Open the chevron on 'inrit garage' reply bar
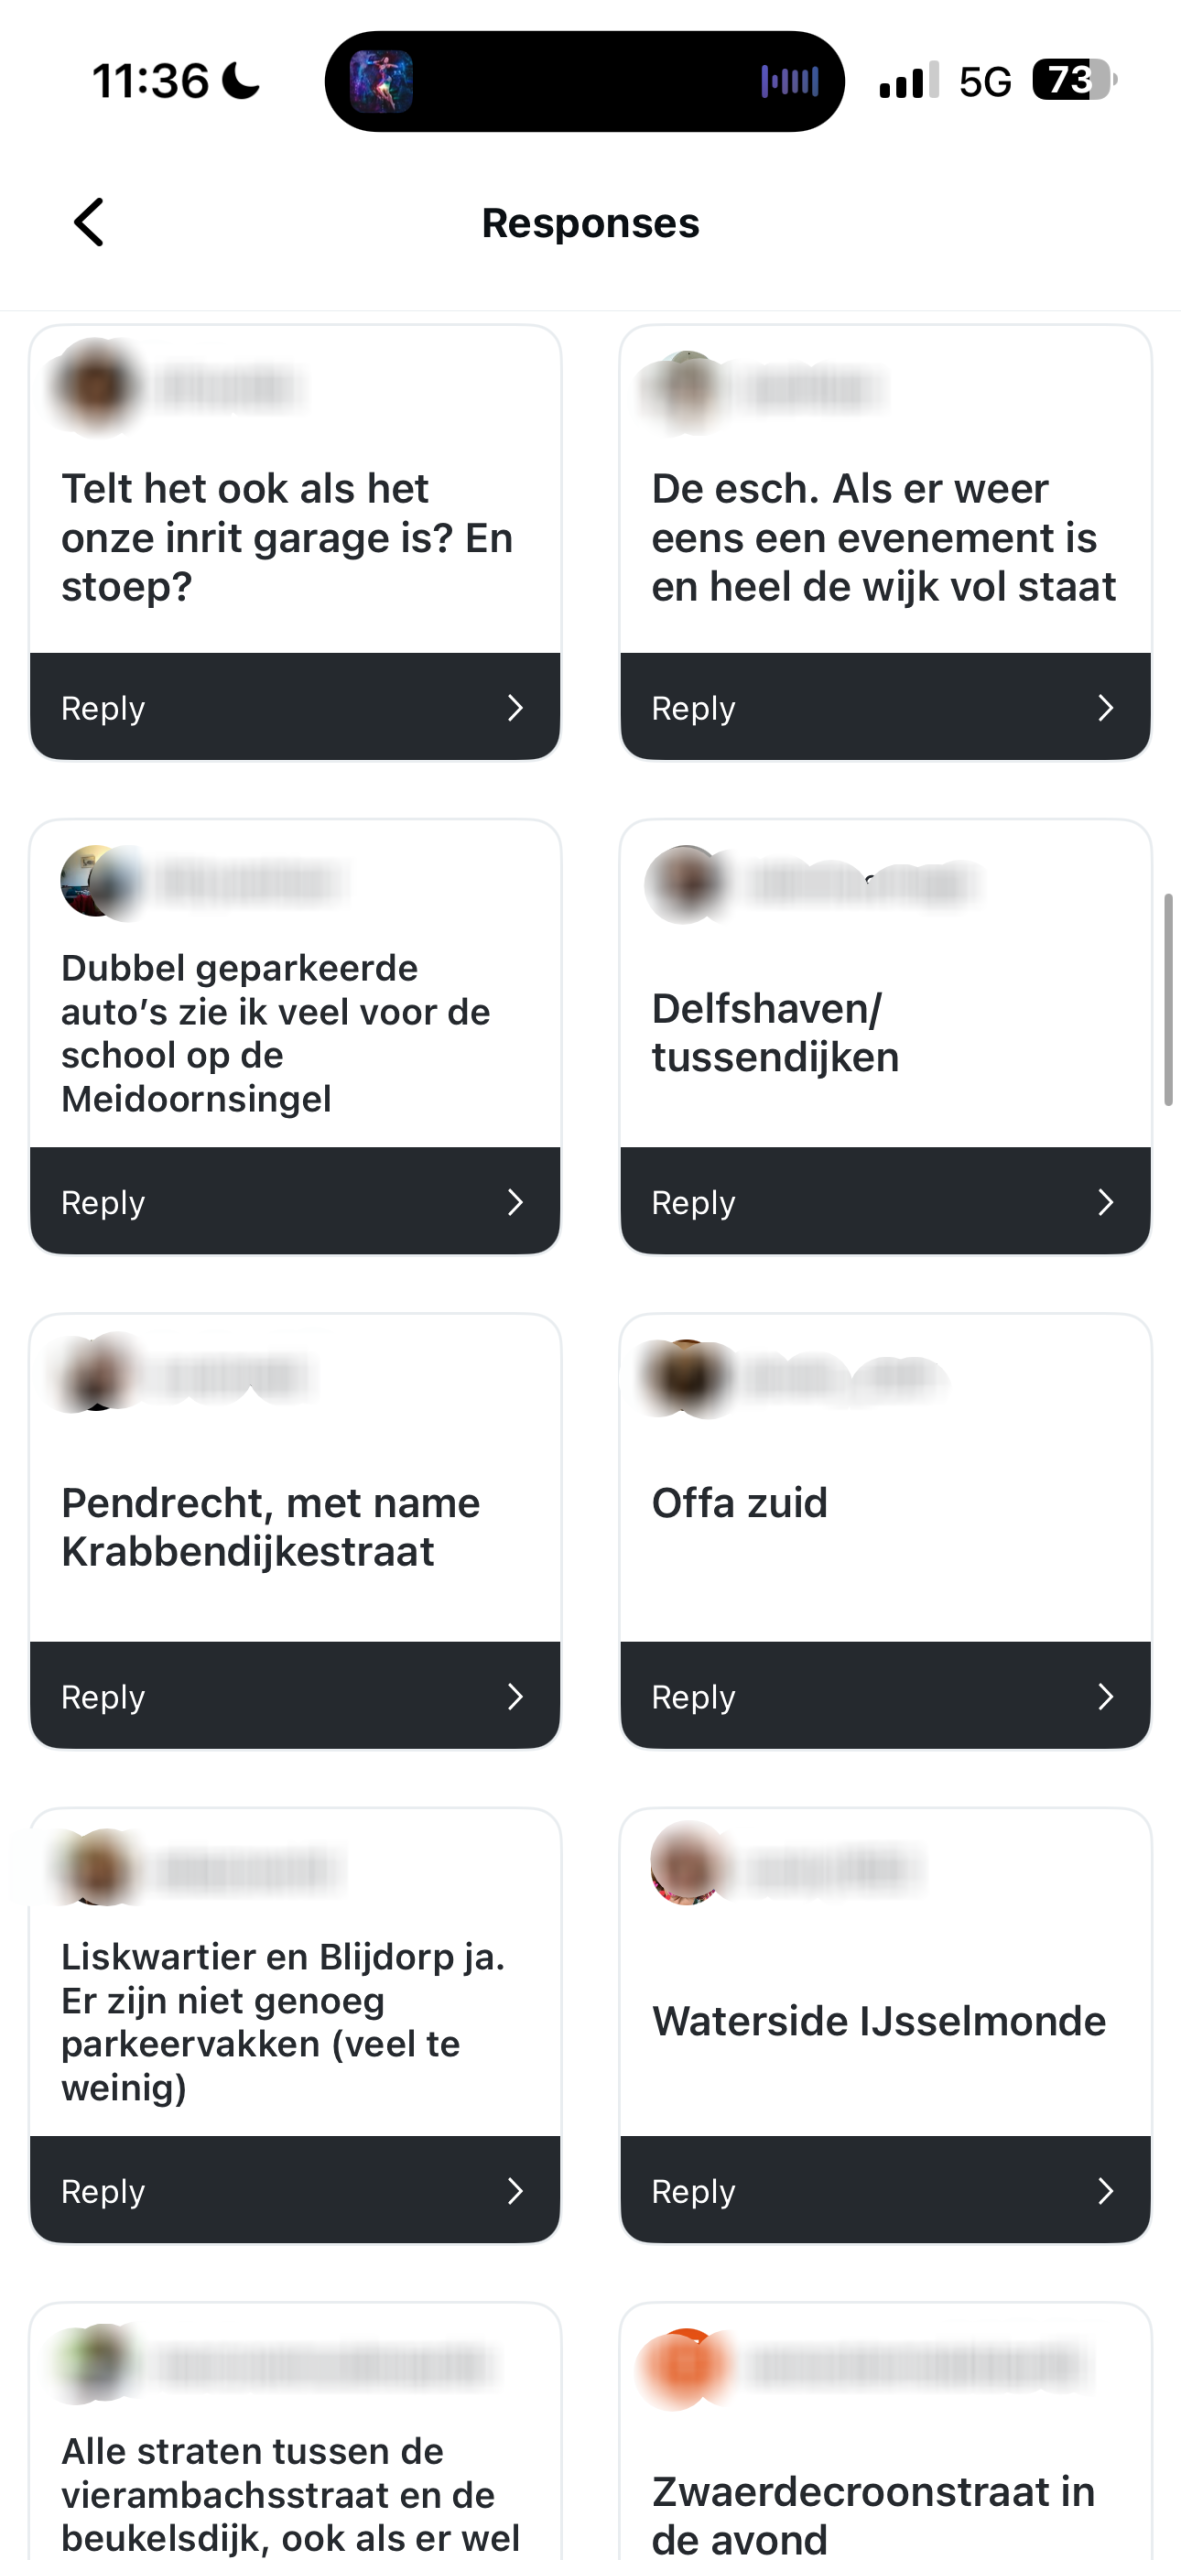This screenshot has height=2560, width=1181. coord(515,708)
